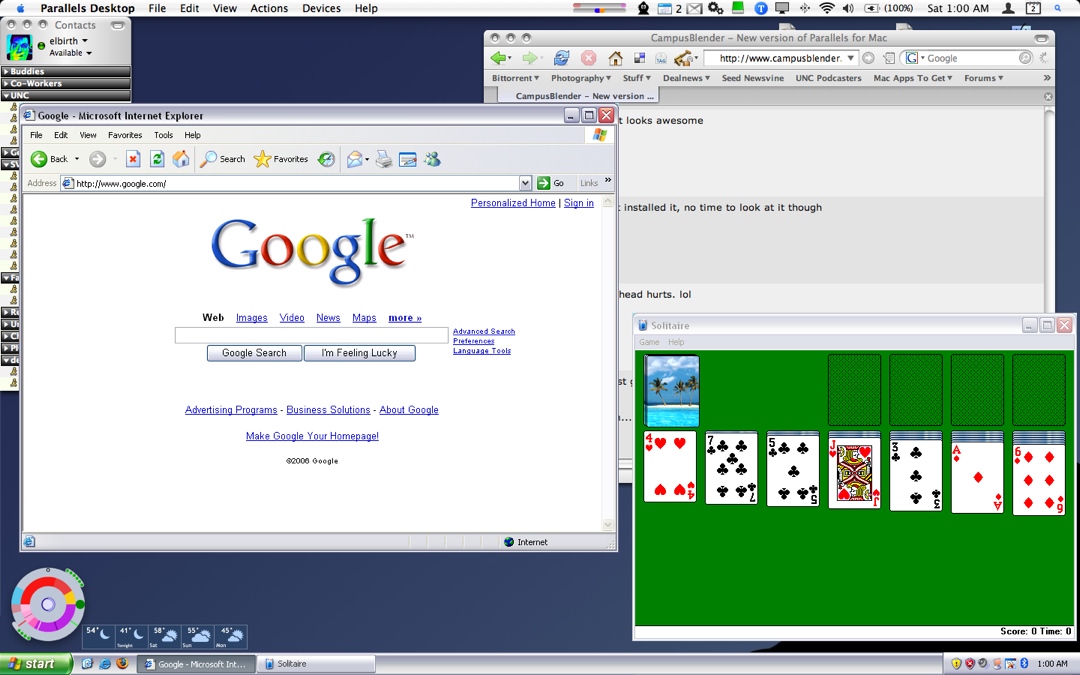Click the Refresh icon in Internet Explorer toolbar

157,159
